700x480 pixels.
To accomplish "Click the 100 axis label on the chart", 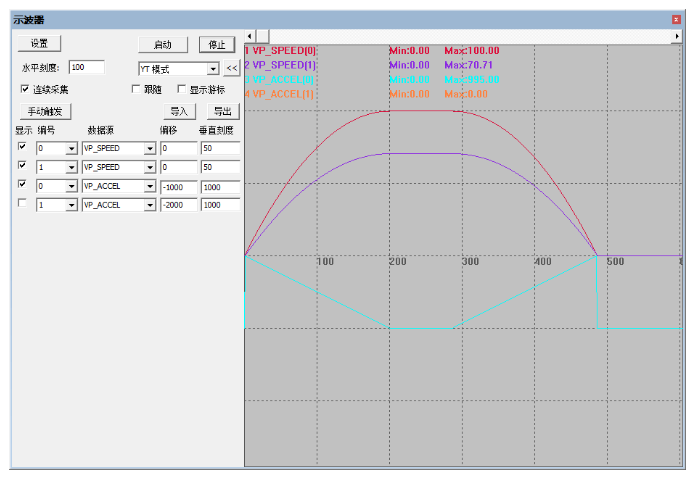I will [325, 262].
